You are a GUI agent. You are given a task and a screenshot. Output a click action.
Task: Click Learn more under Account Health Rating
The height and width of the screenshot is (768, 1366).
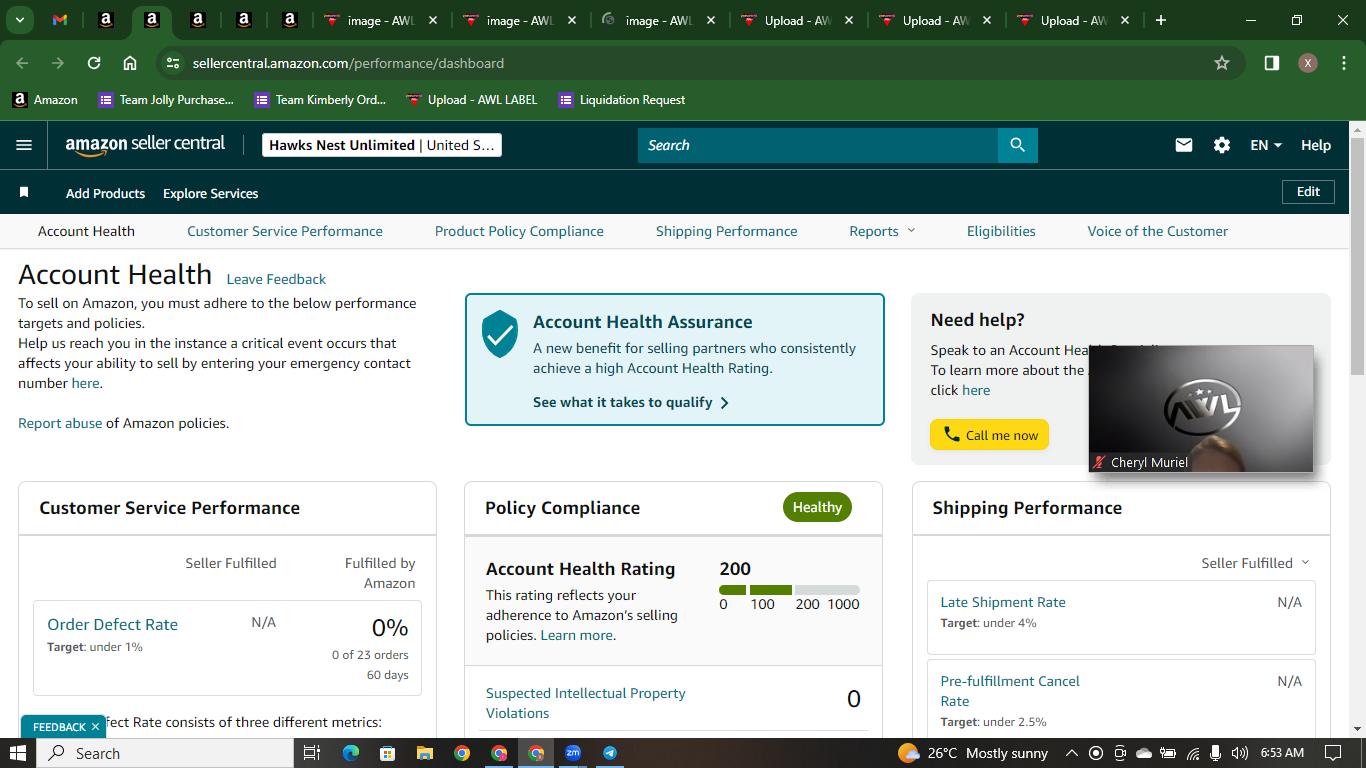(577, 635)
